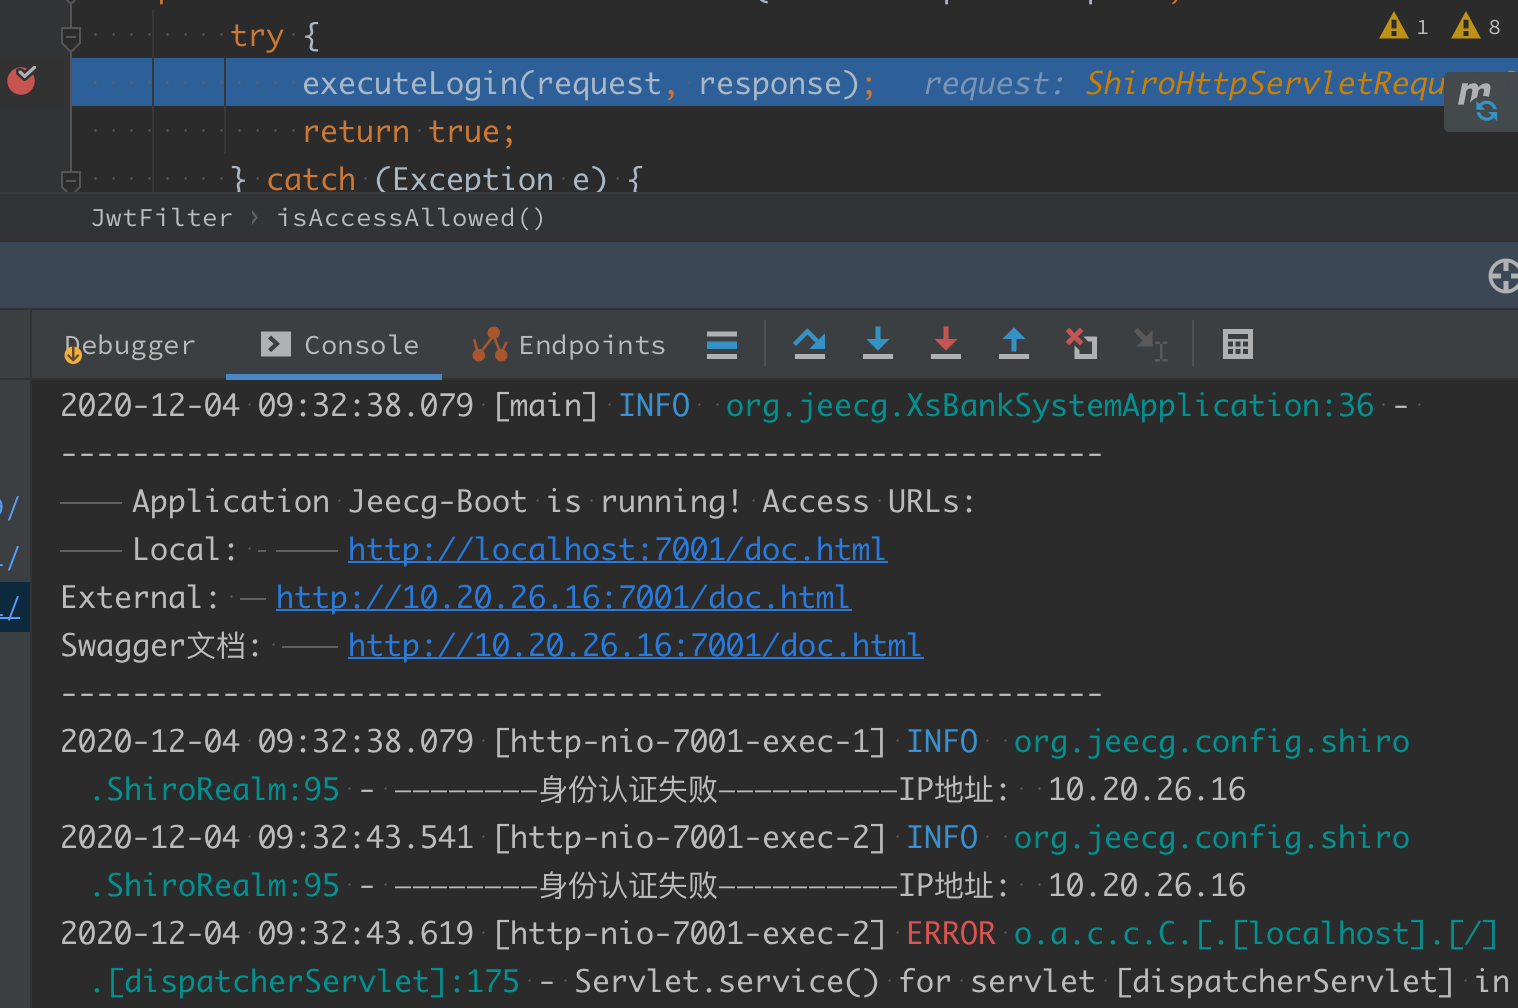The image size is (1518, 1008).
Task: Select isAccessAllowed() in the breadcrumb bar
Action: 411,217
